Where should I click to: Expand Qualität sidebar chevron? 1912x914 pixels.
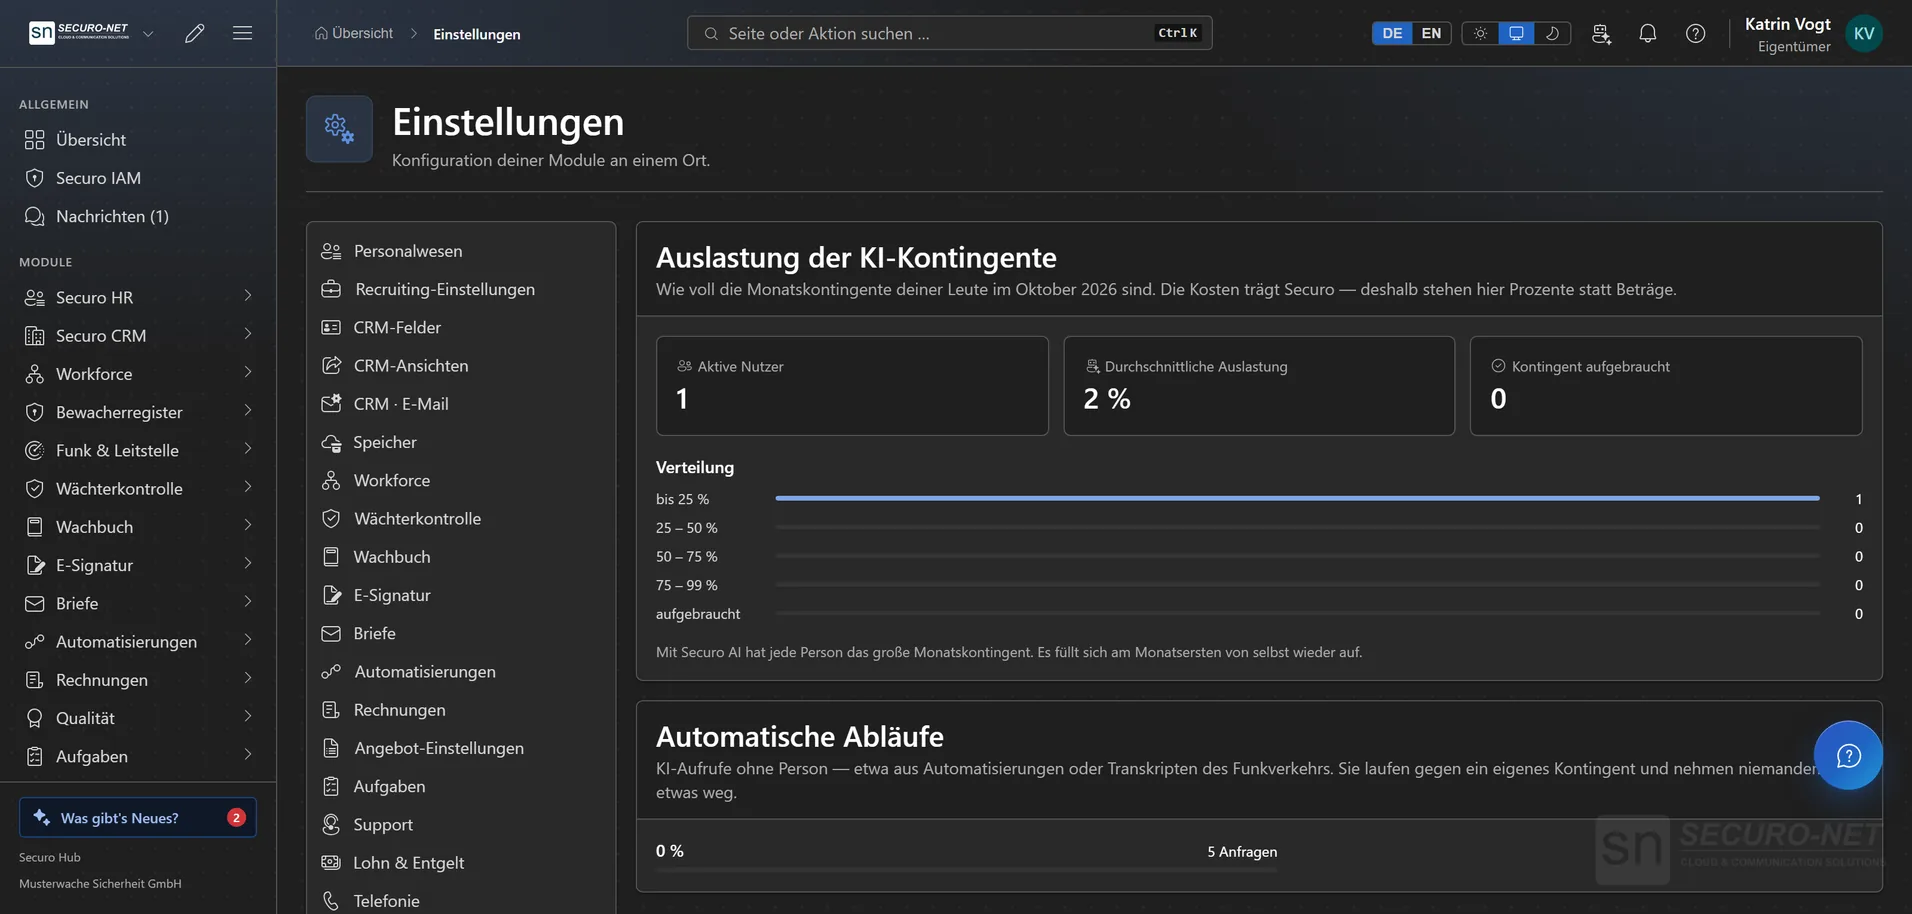[x=247, y=717]
